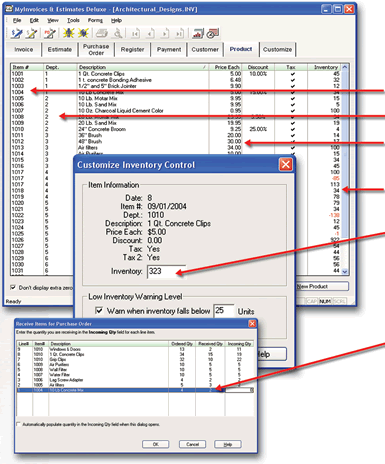Select the 24" Concrete Broom row
The image size is (385, 464).
click(x=176, y=129)
